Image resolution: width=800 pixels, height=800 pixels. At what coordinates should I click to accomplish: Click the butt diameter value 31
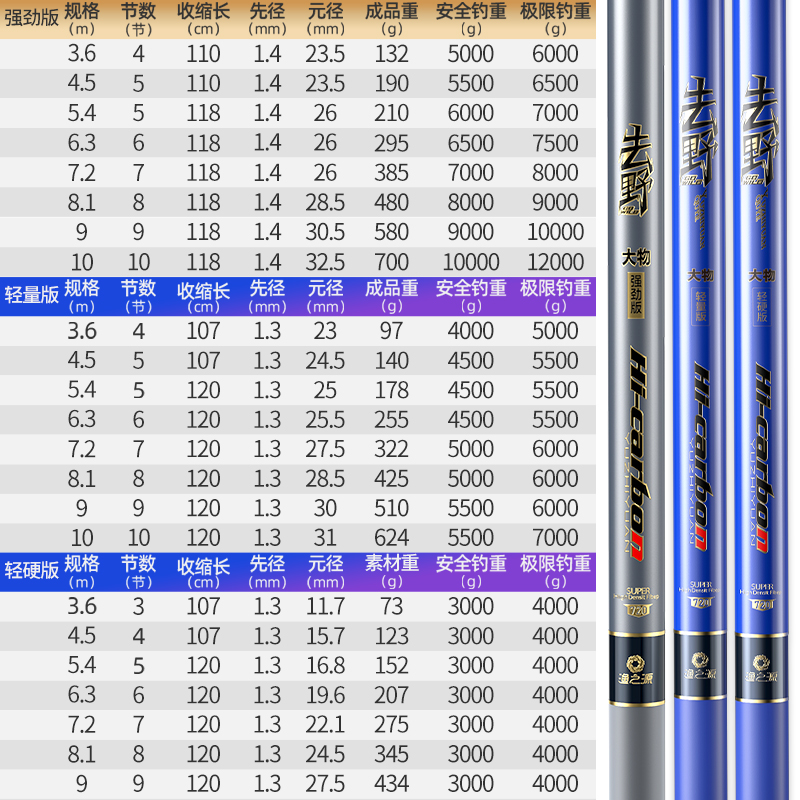click(x=325, y=538)
